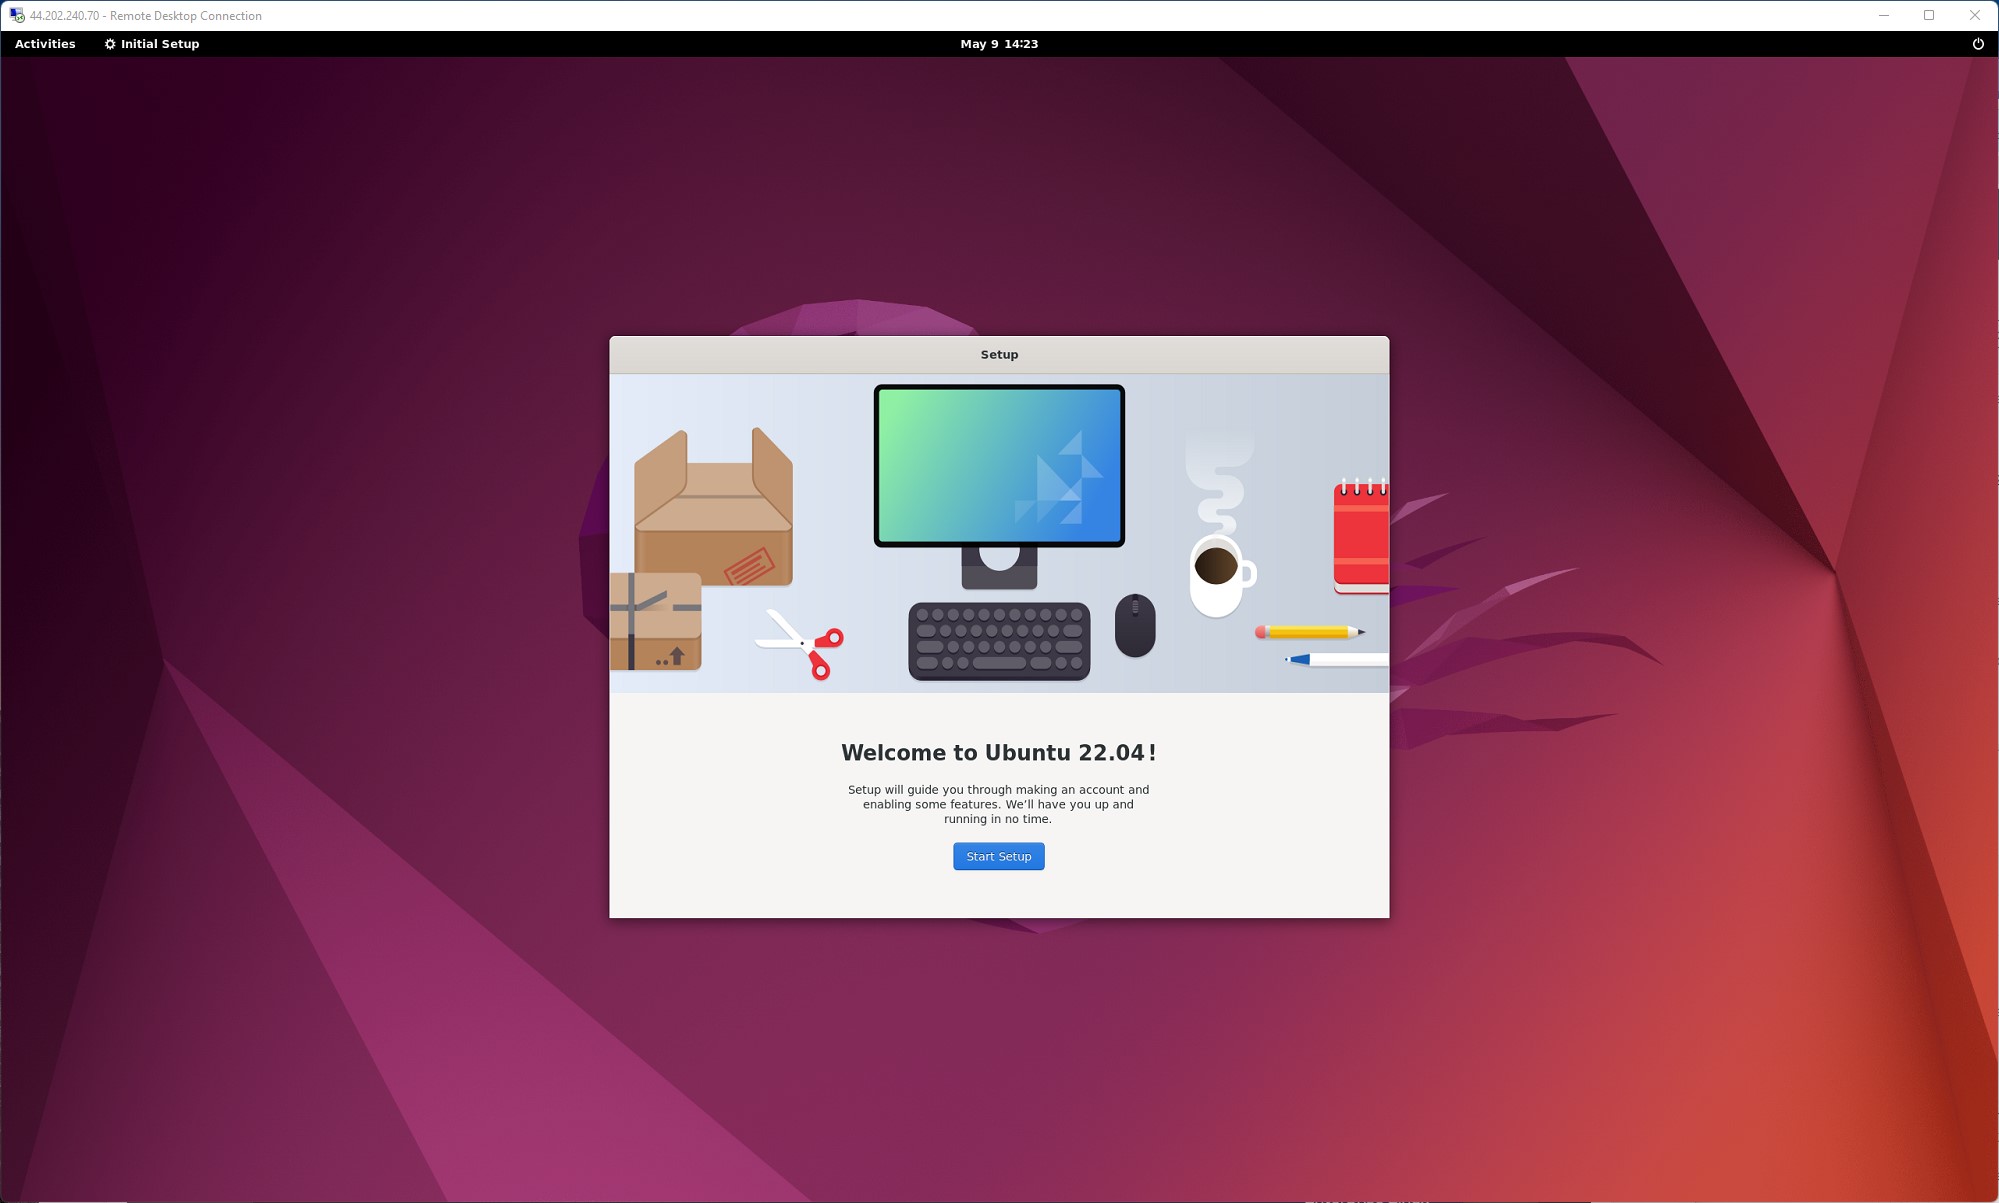The width and height of the screenshot is (1999, 1203).
Task: Open the Activities menu
Action: (44, 44)
